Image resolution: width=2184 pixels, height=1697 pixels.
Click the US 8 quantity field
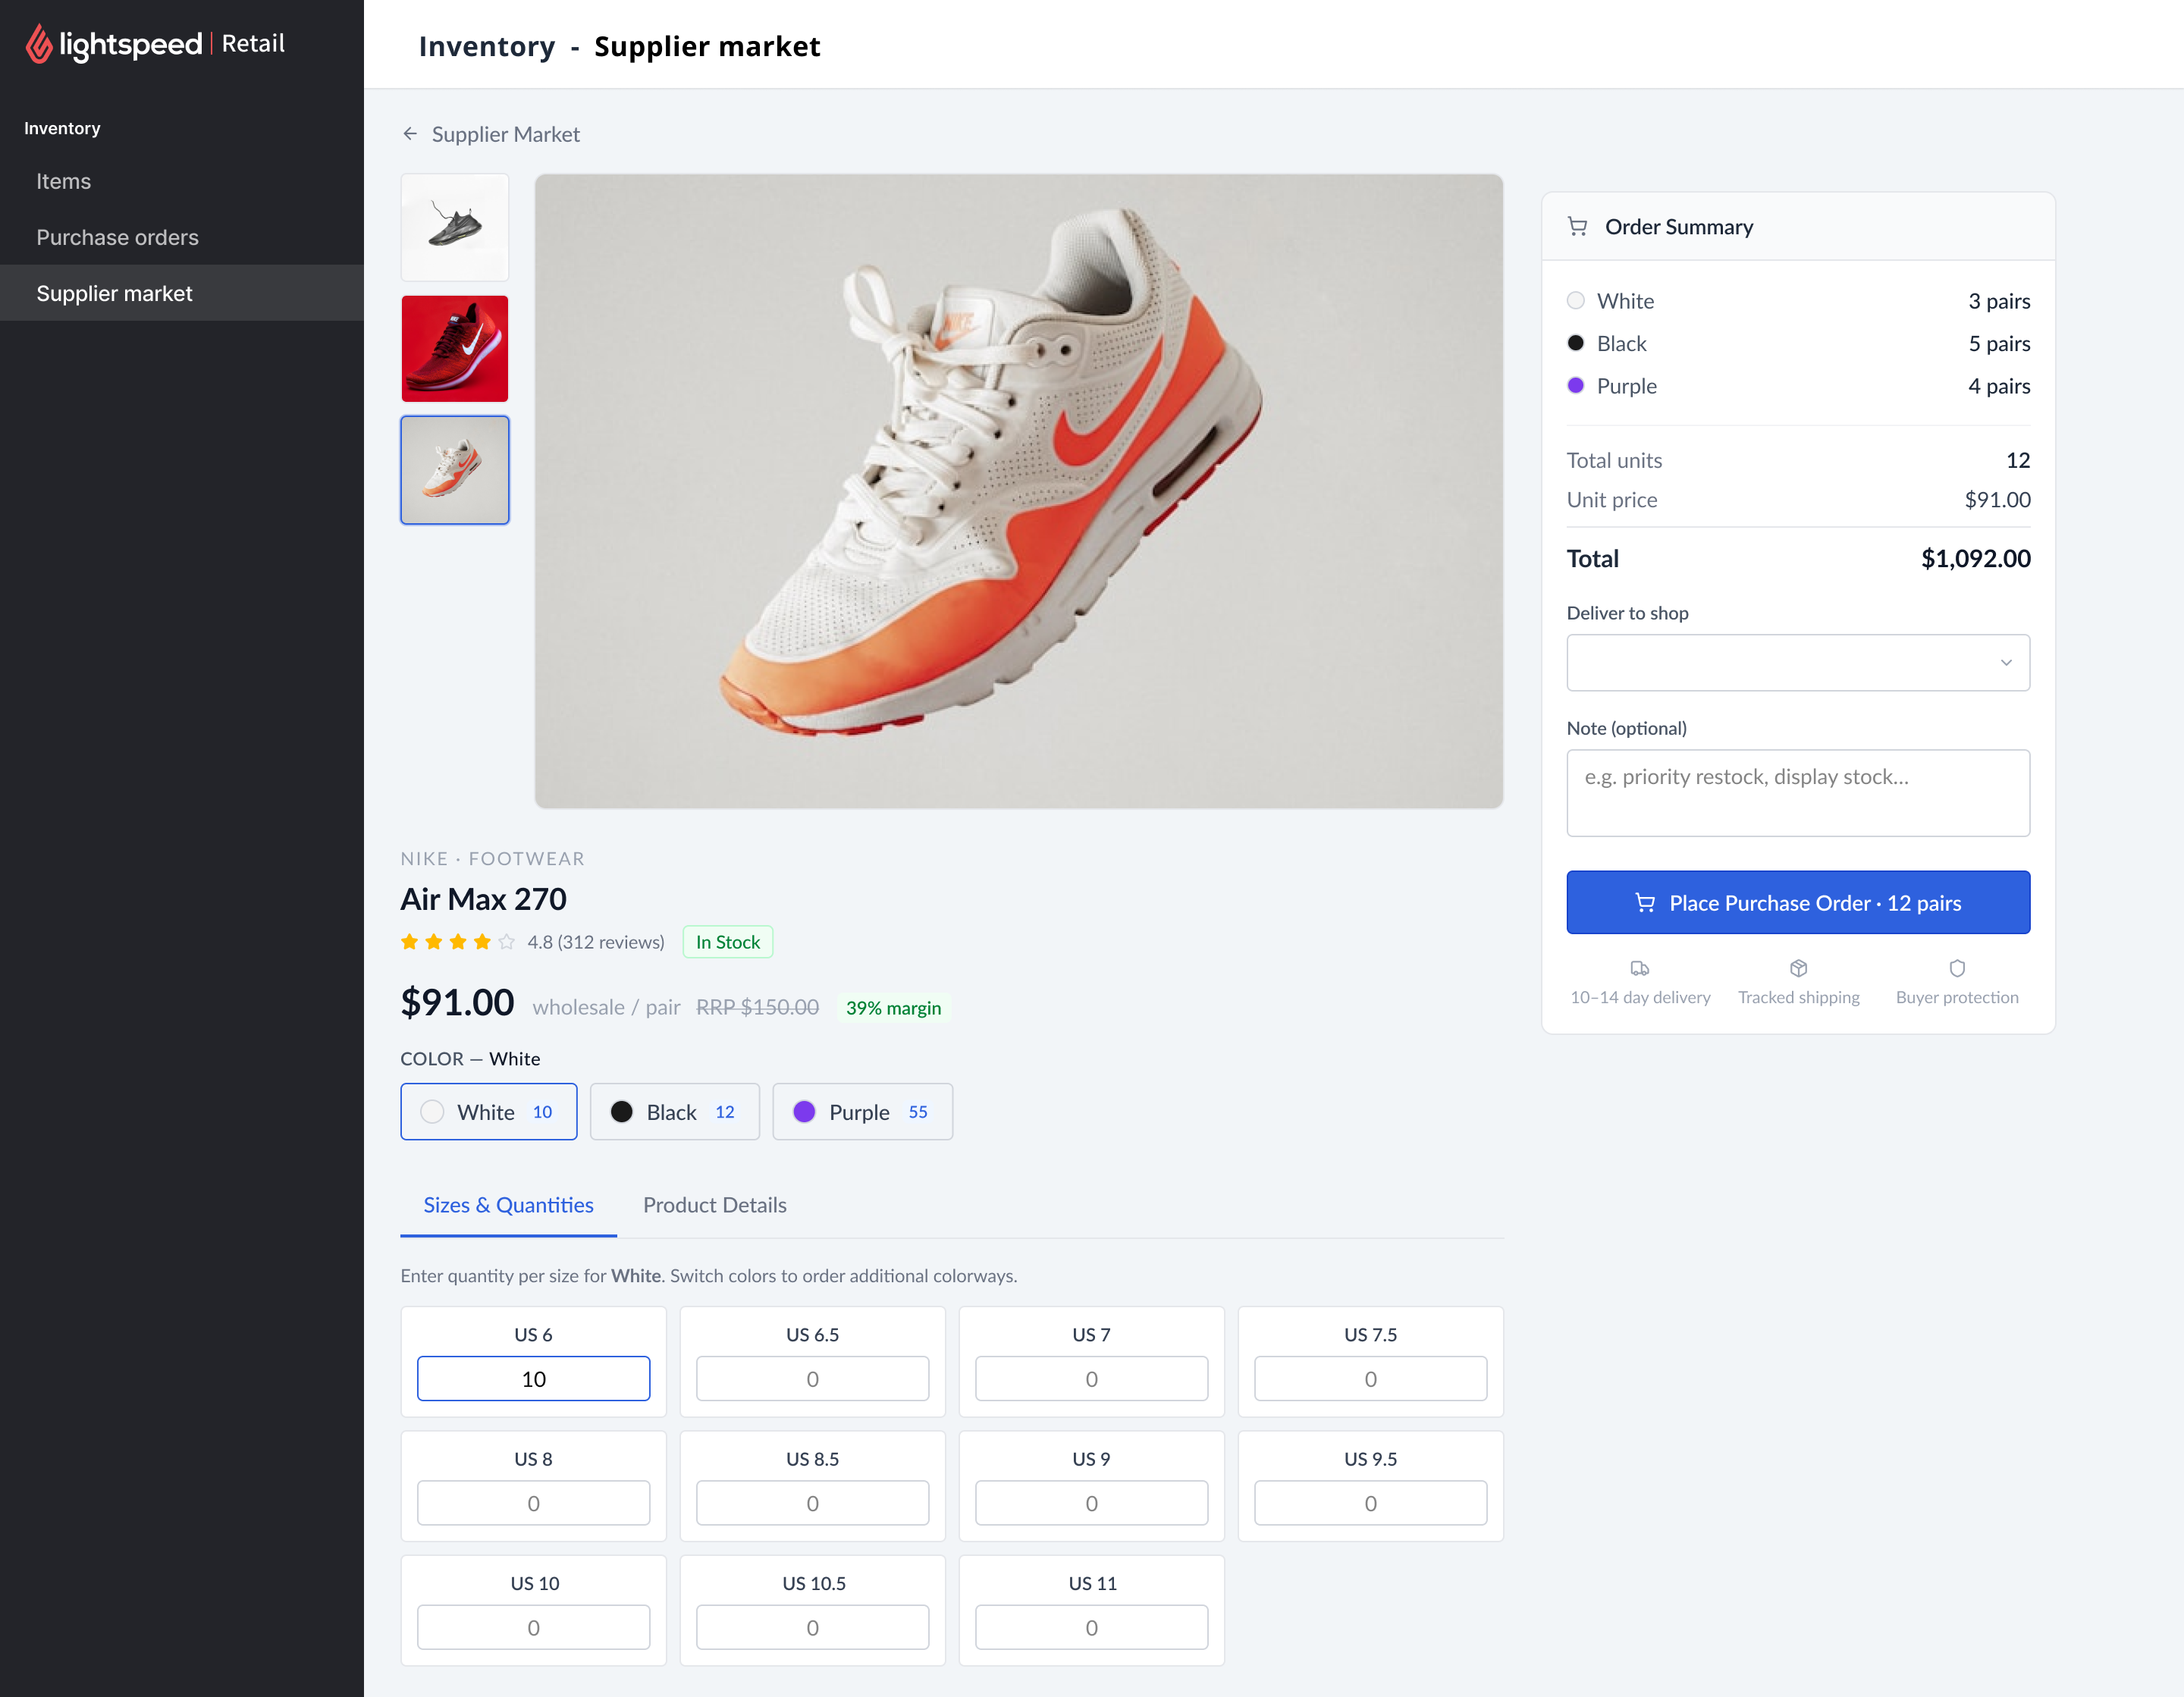click(x=533, y=1503)
